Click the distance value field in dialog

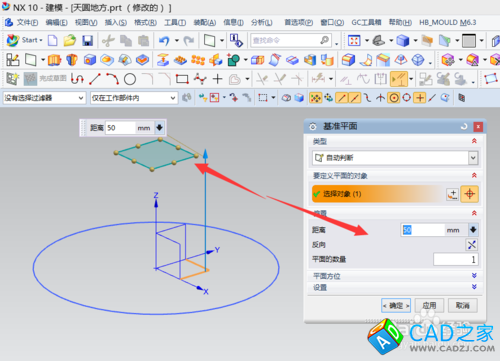pos(423,230)
